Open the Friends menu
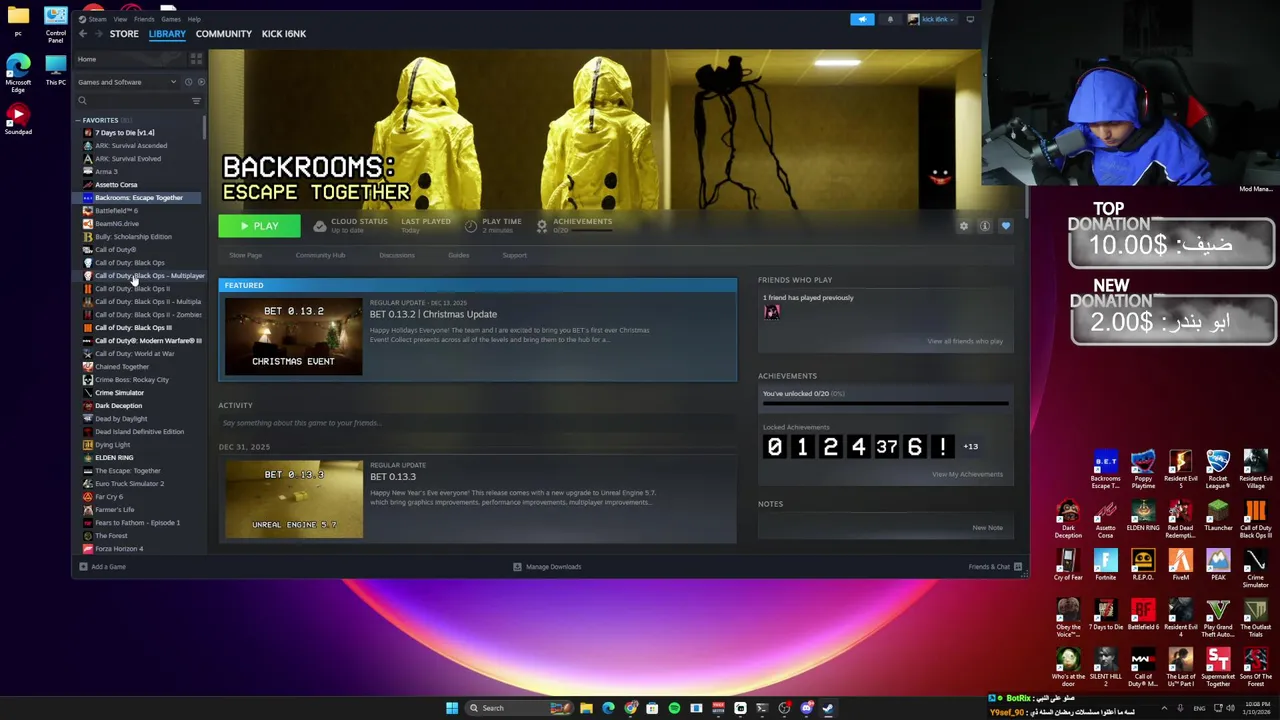This screenshot has height=720, width=1280. coord(144,19)
